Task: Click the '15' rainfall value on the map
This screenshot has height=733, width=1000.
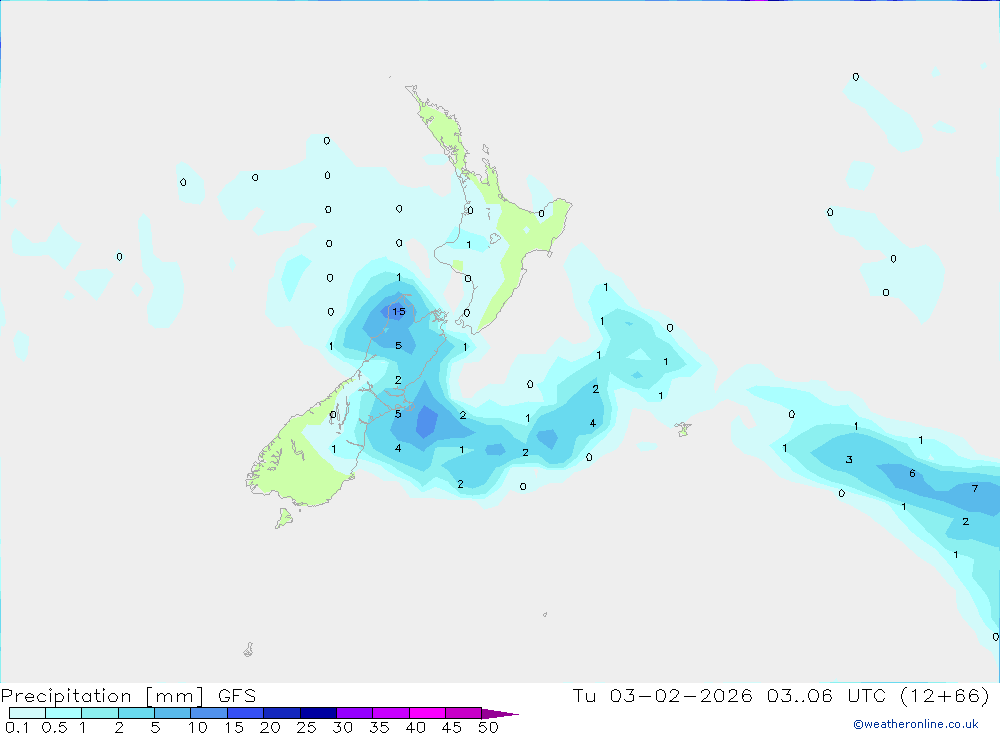Action: point(399,311)
